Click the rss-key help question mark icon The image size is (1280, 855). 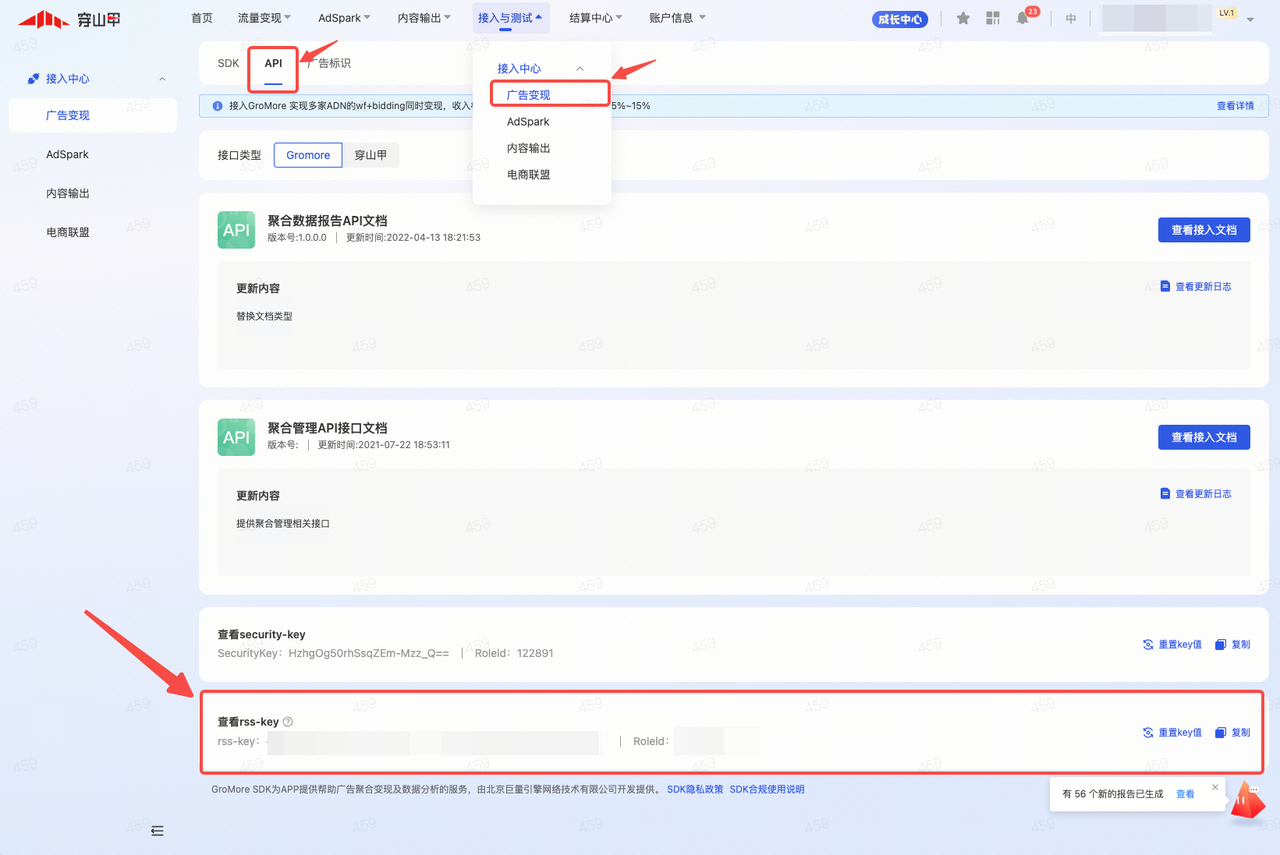(288, 722)
